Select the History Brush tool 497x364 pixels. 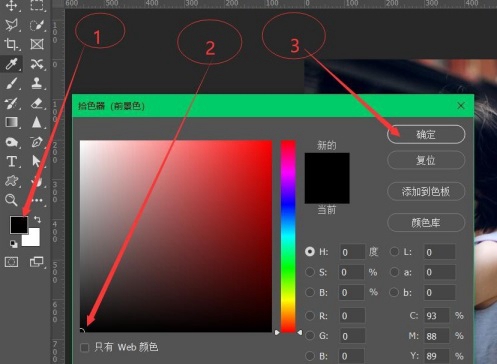click(11, 103)
